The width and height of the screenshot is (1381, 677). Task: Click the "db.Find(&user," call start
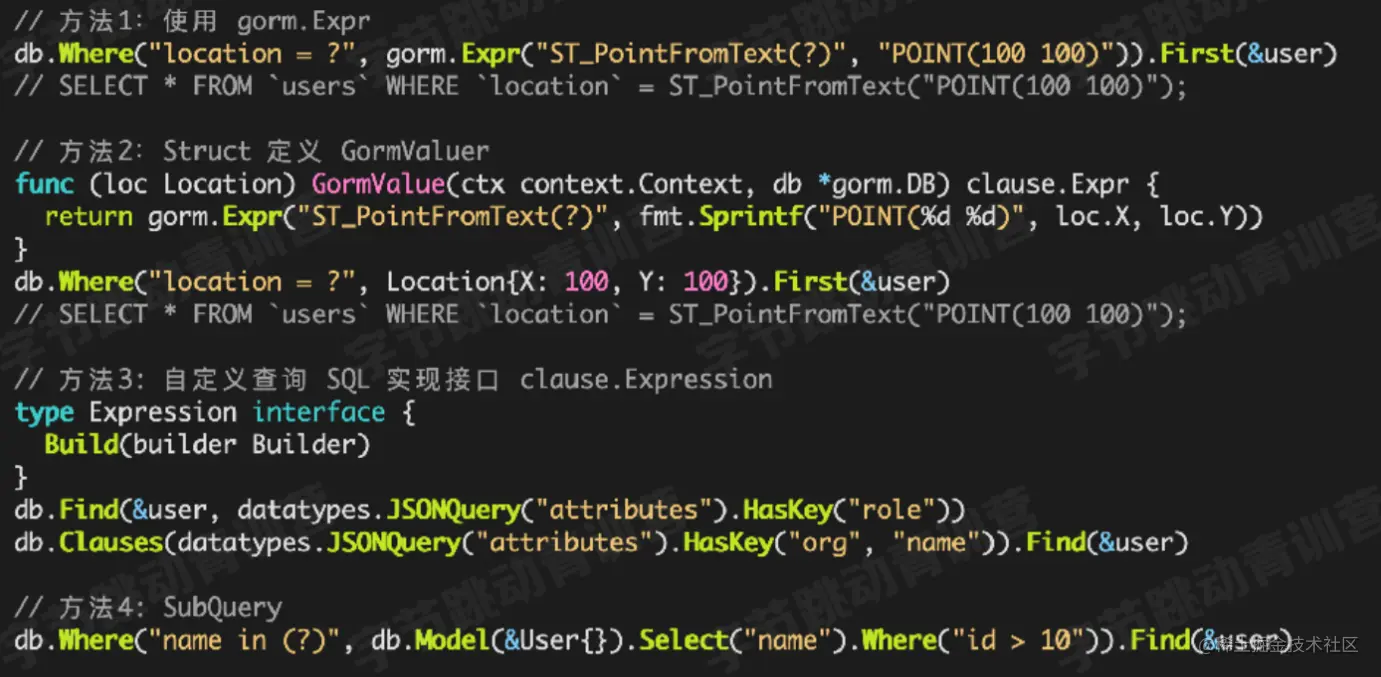coord(118,510)
